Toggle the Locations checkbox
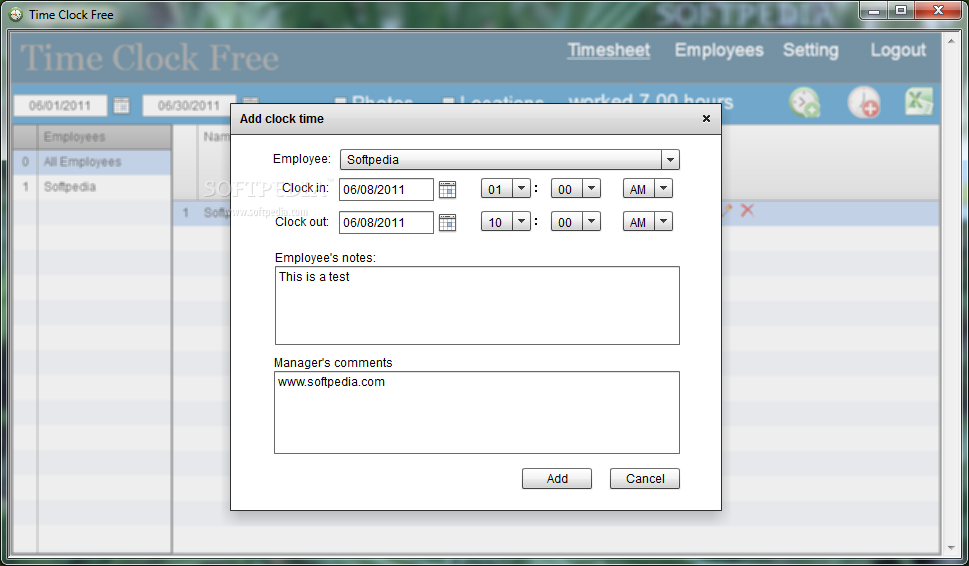Image resolution: width=969 pixels, height=566 pixels. click(449, 101)
